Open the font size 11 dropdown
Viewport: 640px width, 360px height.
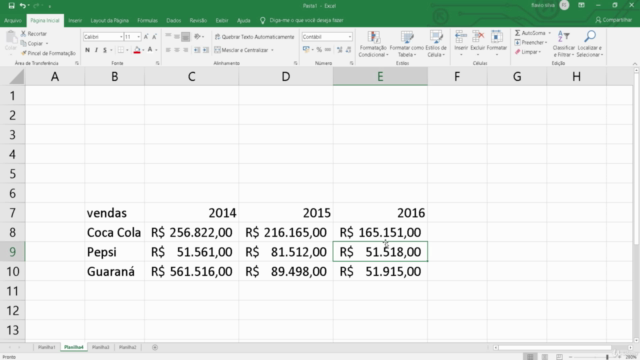139,37
